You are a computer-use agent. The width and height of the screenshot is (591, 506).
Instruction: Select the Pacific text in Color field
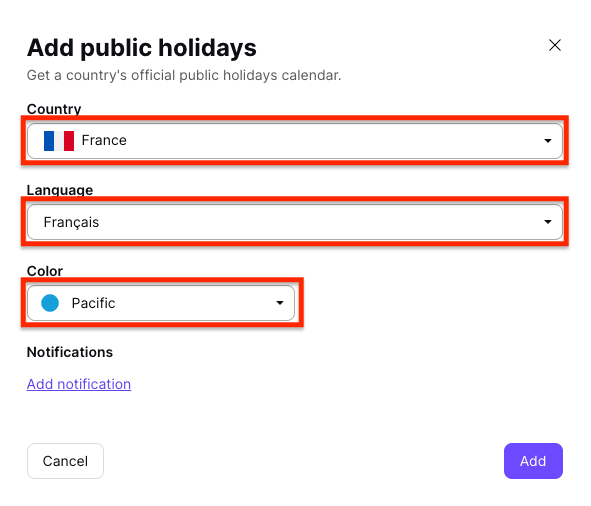click(x=93, y=303)
